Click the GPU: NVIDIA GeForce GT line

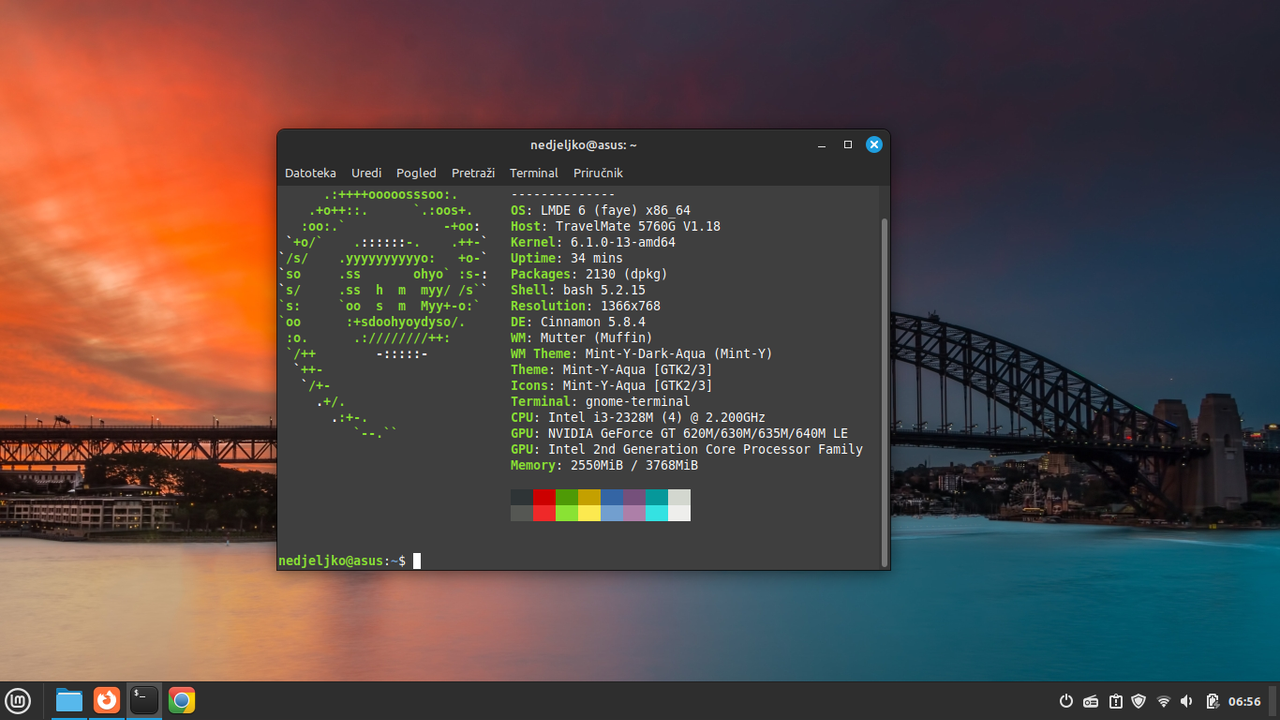point(679,433)
